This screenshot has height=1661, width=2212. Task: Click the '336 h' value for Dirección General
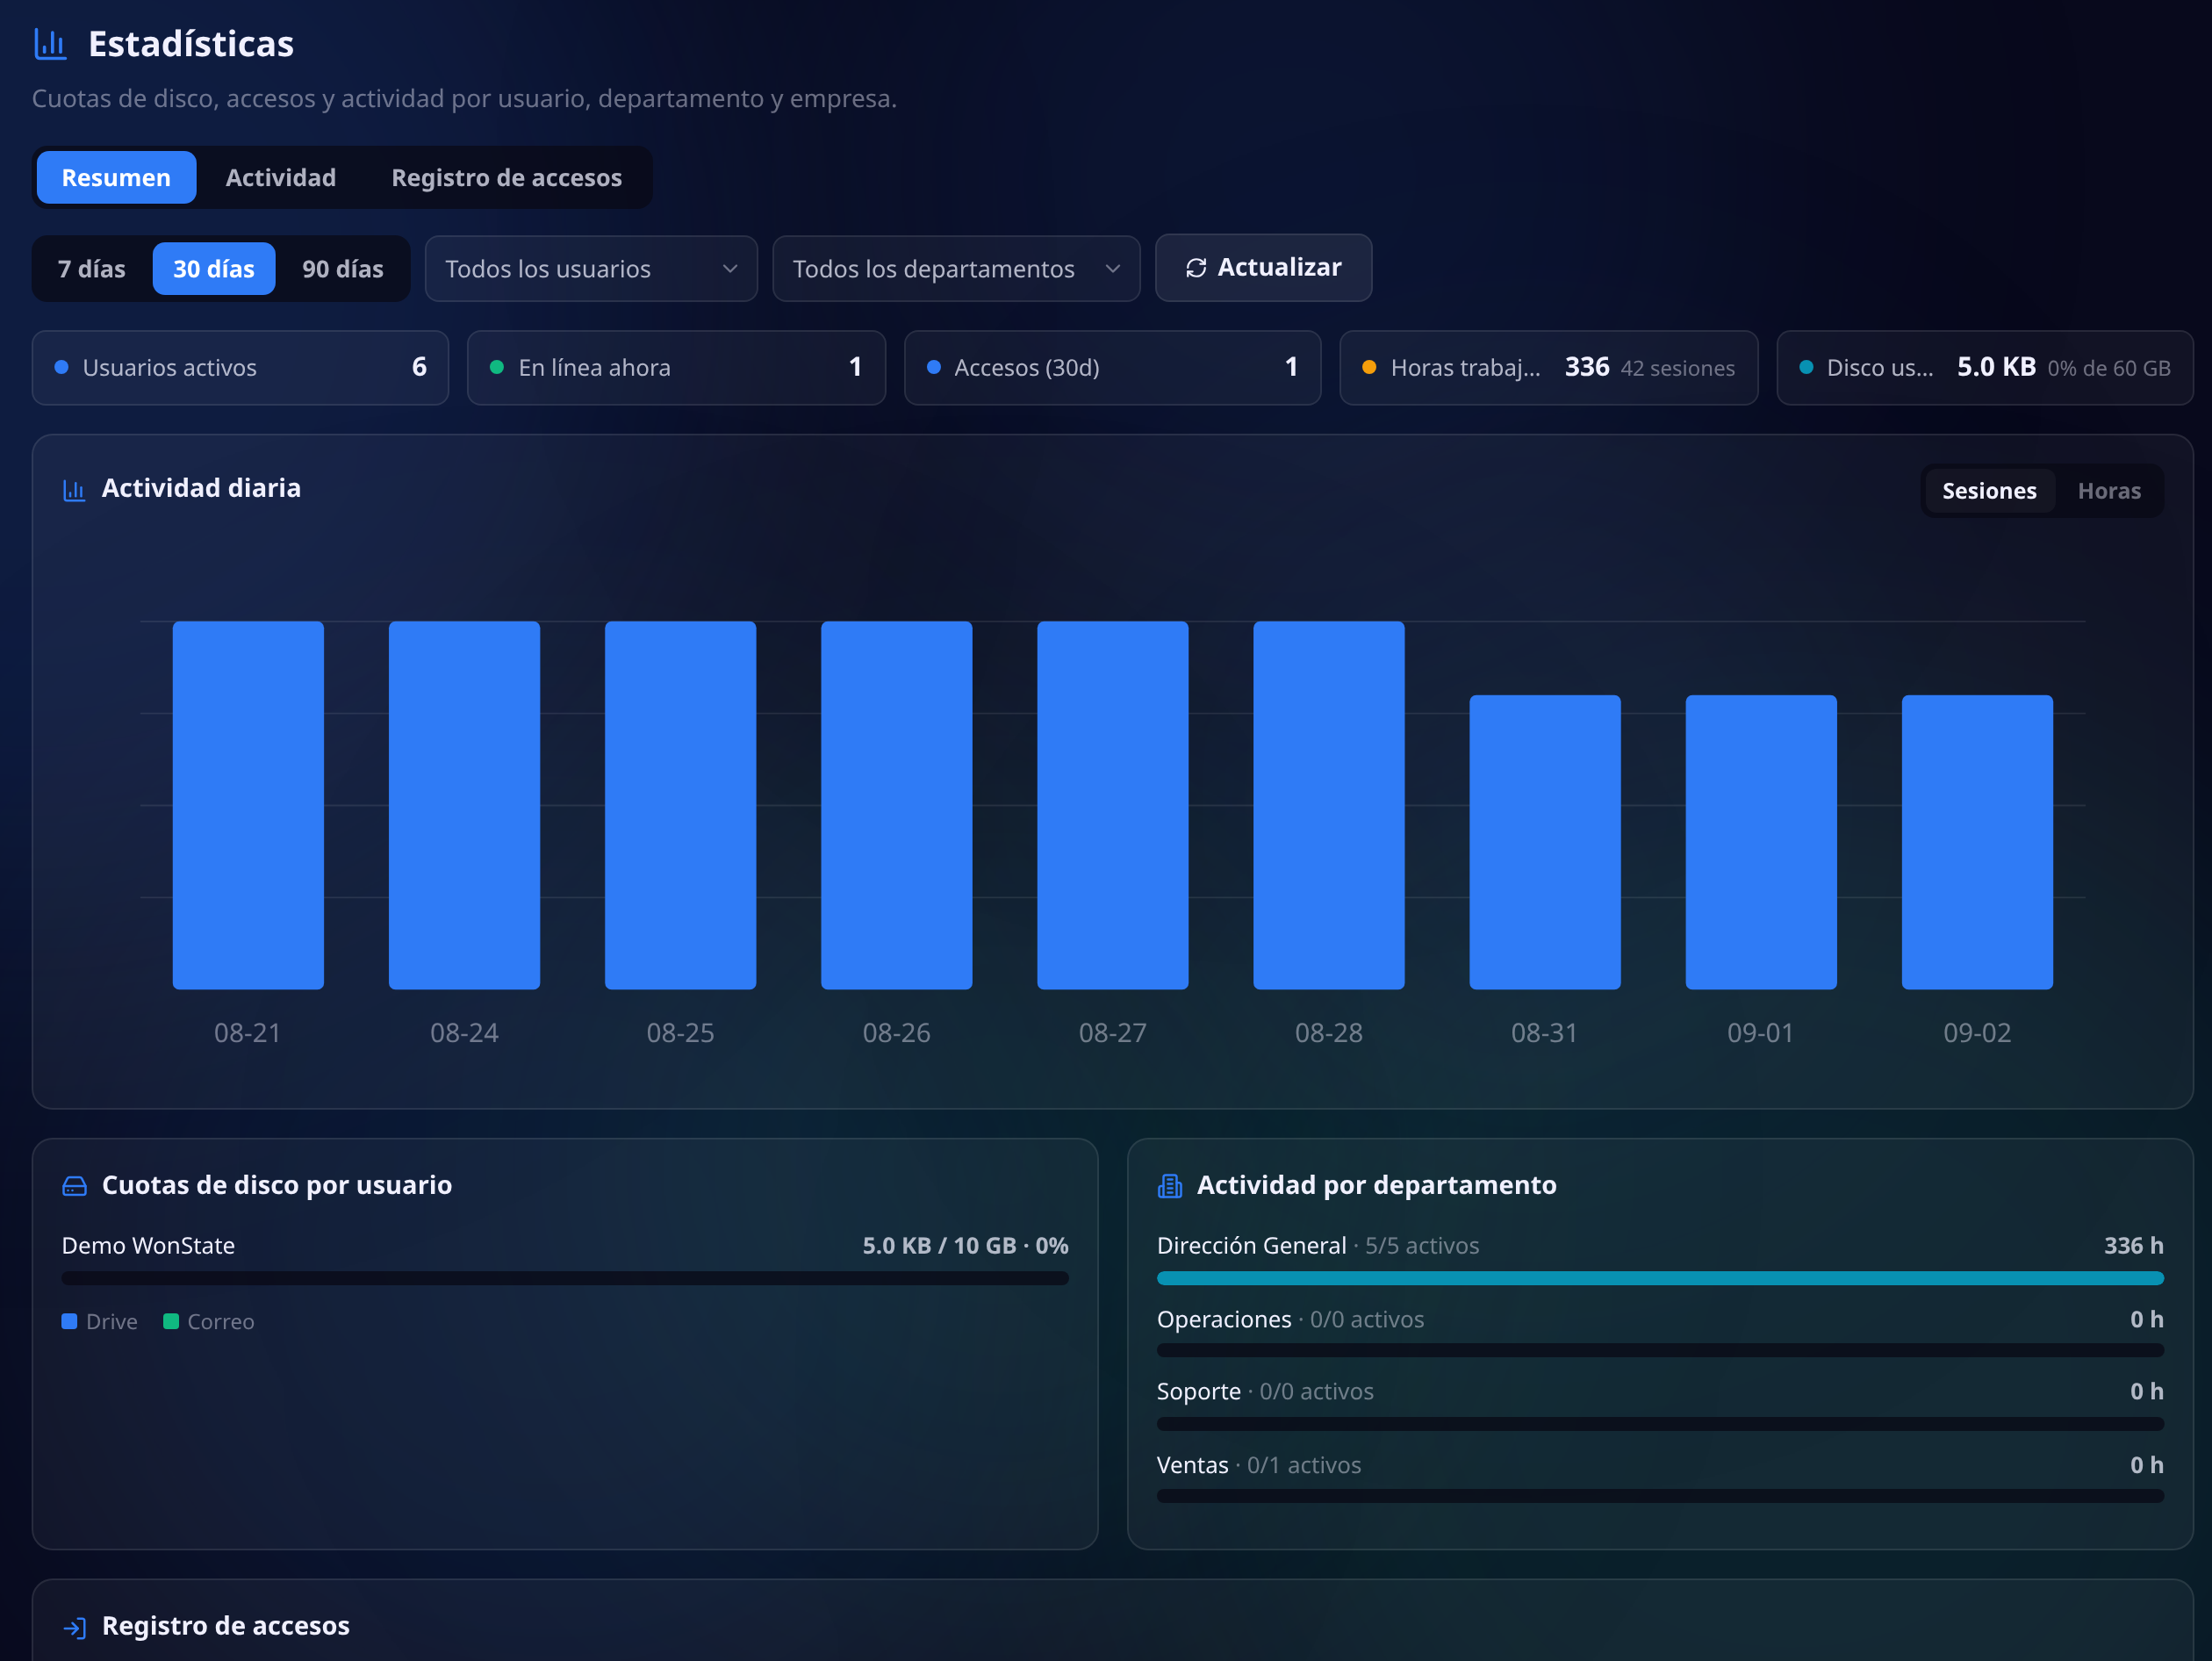point(2133,1245)
